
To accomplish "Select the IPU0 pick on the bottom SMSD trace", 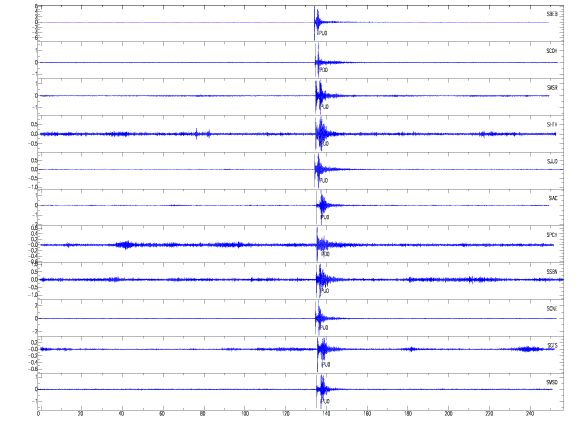I will tap(325, 401).
